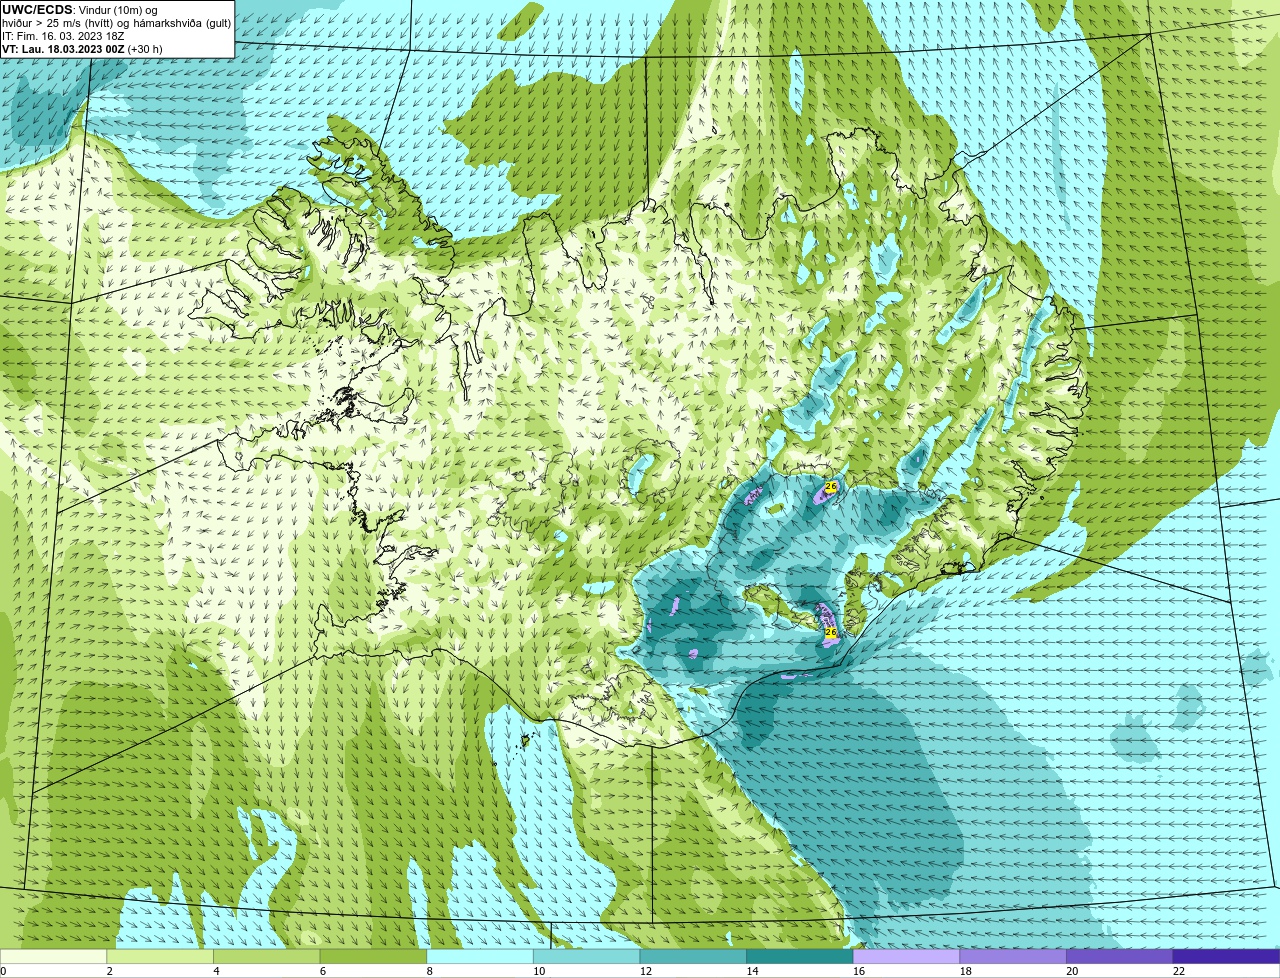Click the dark indigo above-22 m/s swatch
Viewport: 1280px width, 978px height.
(x=1227, y=956)
